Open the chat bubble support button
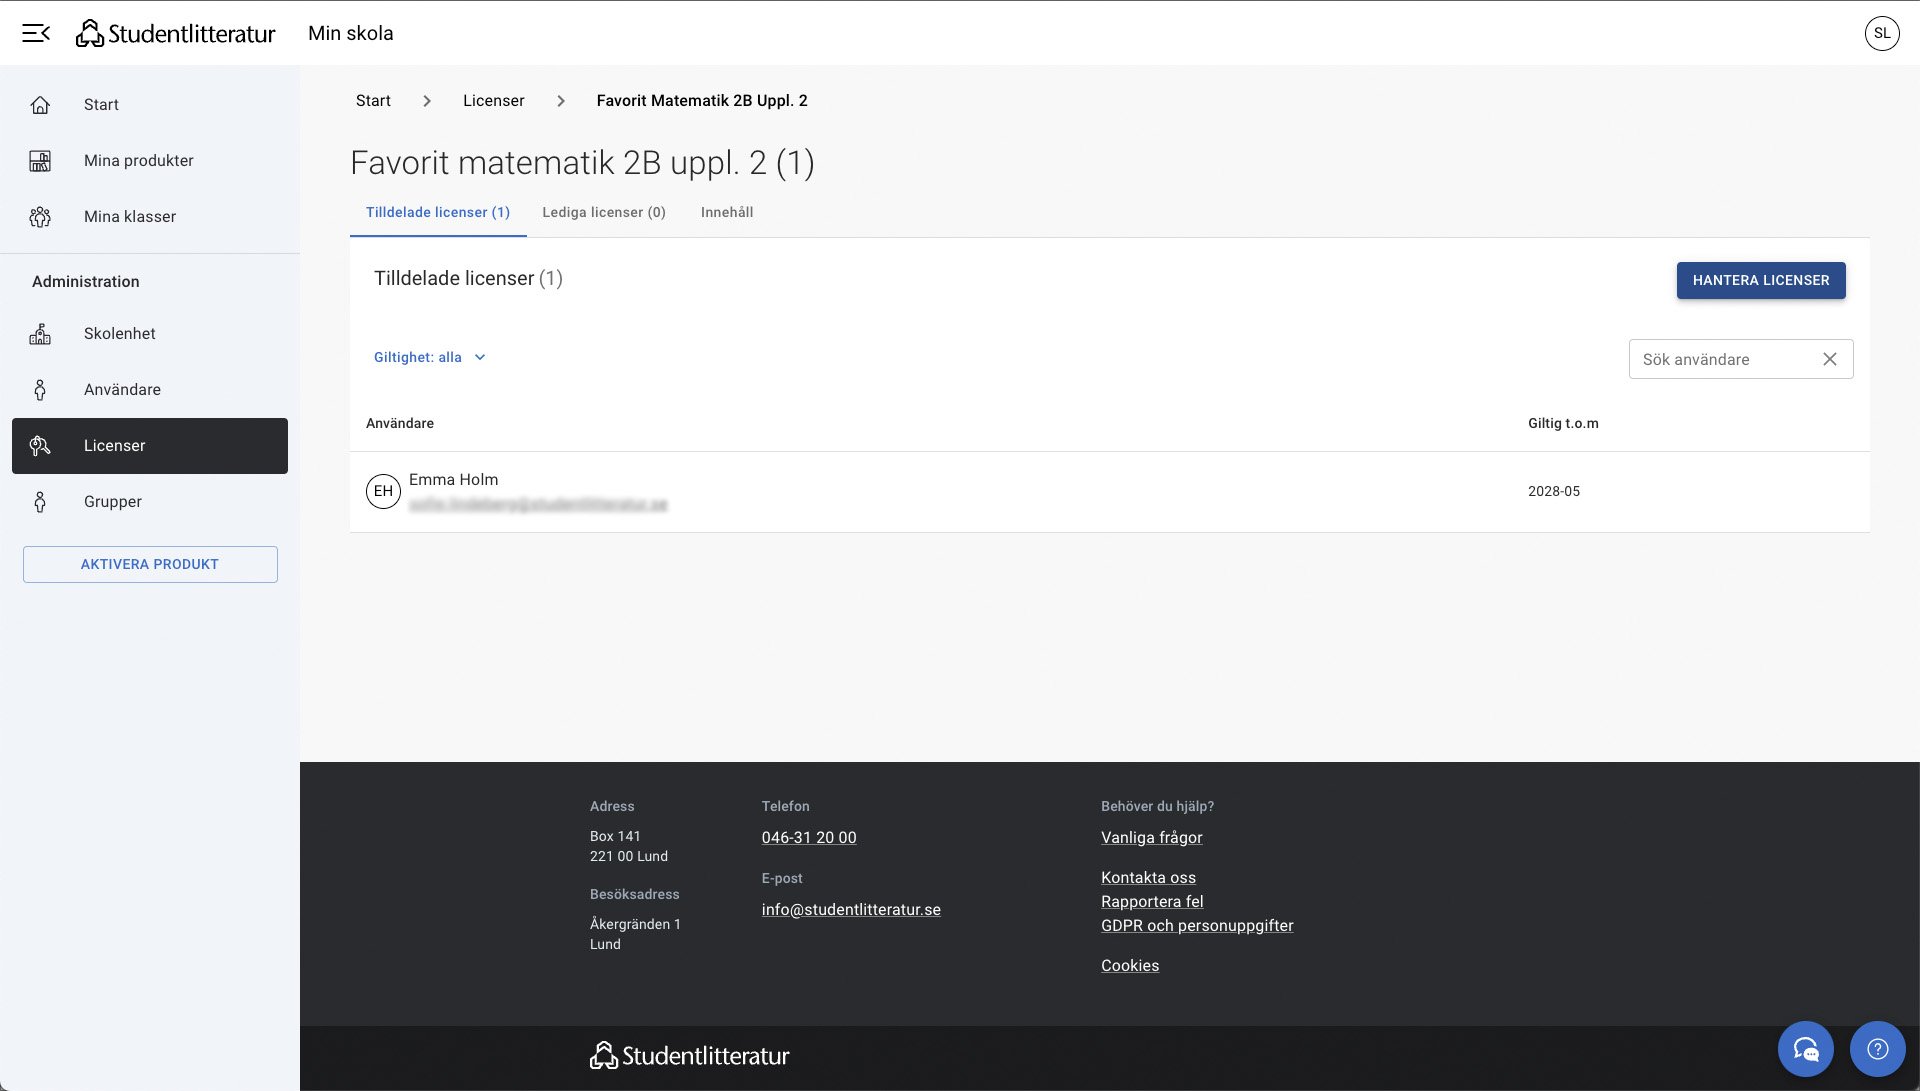1920x1091 pixels. click(x=1805, y=1048)
